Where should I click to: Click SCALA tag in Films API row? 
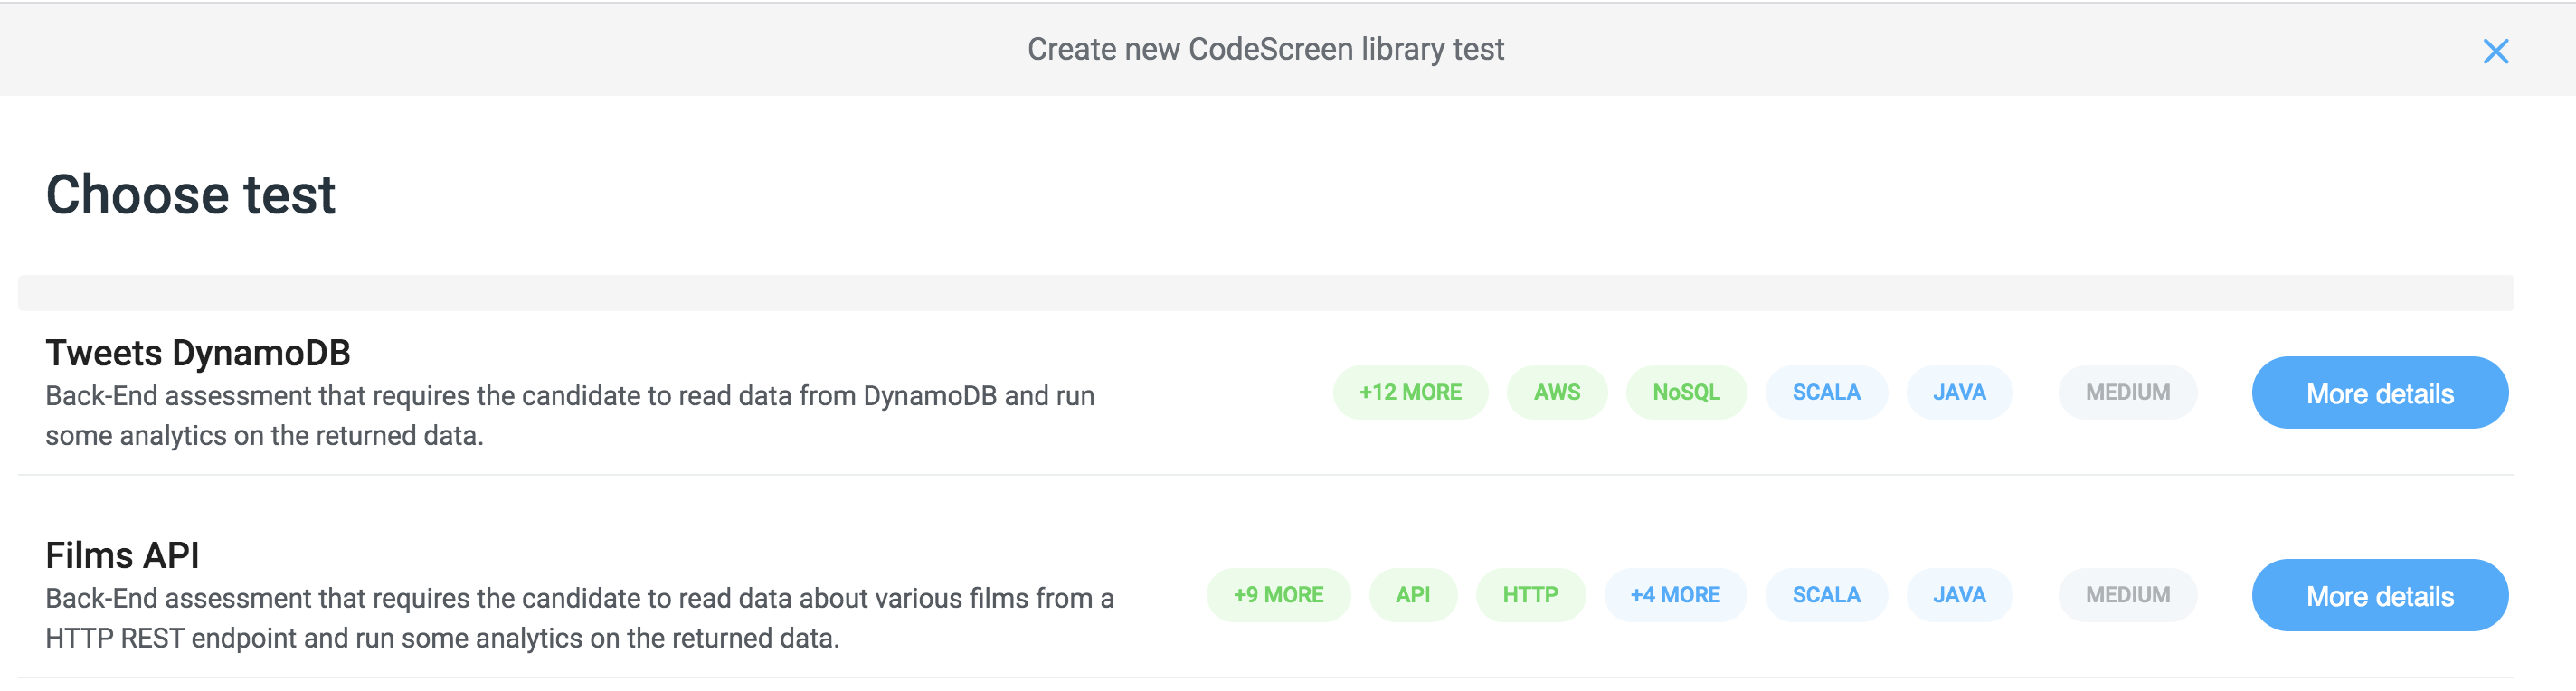1825,596
